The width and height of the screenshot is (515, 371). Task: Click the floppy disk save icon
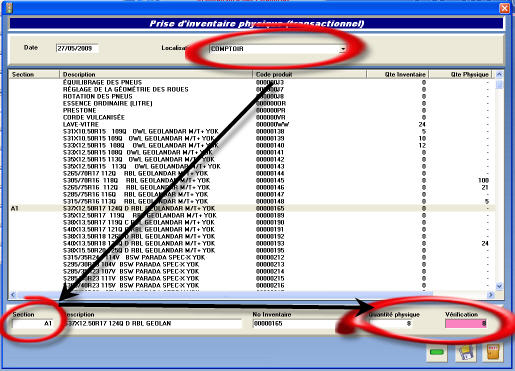pyautogui.click(x=465, y=352)
